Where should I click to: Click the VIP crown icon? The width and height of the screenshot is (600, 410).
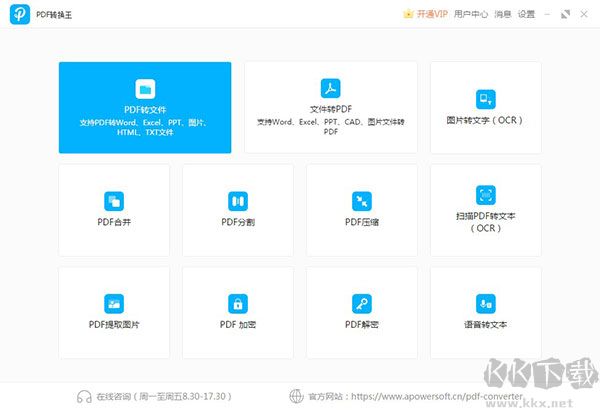click(x=408, y=14)
